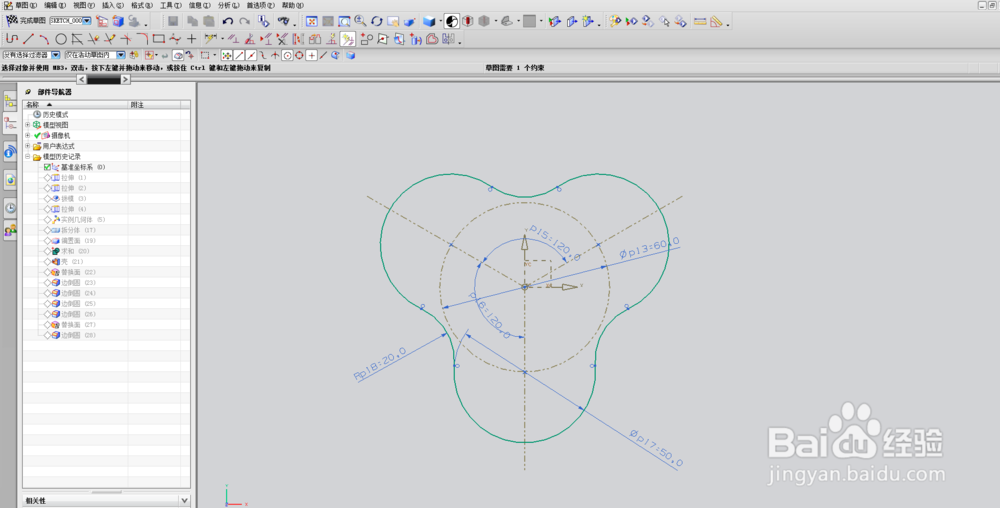Select the Studio Spline tool

click(175, 39)
